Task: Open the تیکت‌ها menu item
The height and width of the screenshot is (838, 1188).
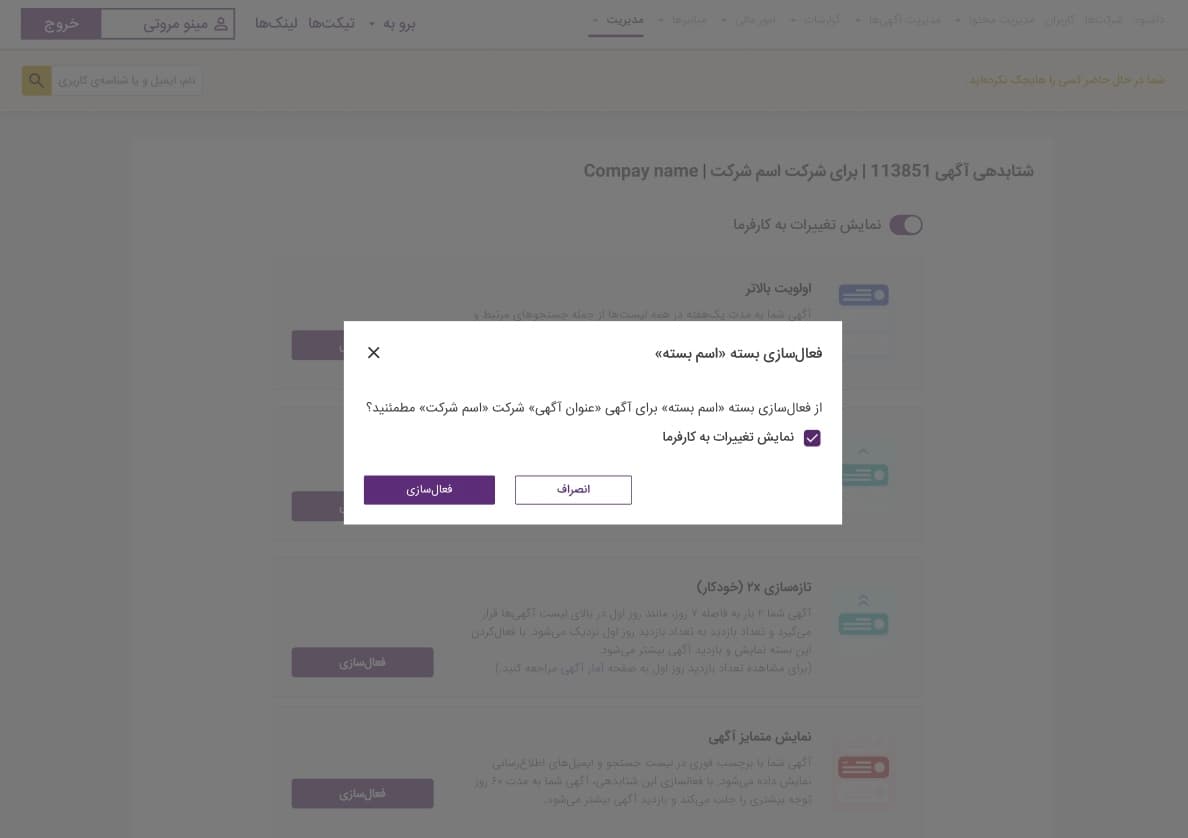Action: [x=331, y=23]
